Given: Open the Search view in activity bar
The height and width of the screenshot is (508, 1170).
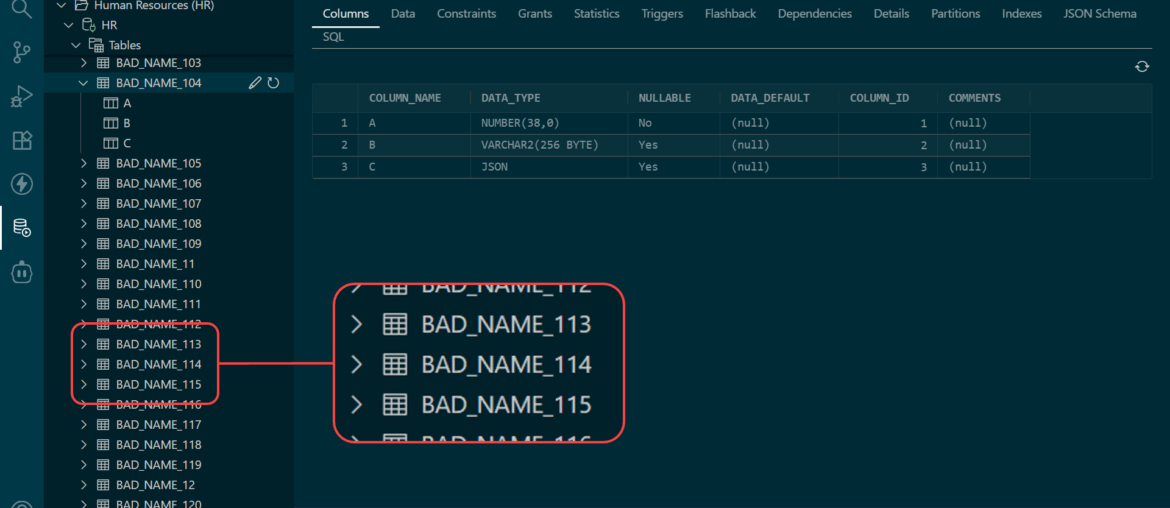Looking at the screenshot, I should tap(21, 11).
